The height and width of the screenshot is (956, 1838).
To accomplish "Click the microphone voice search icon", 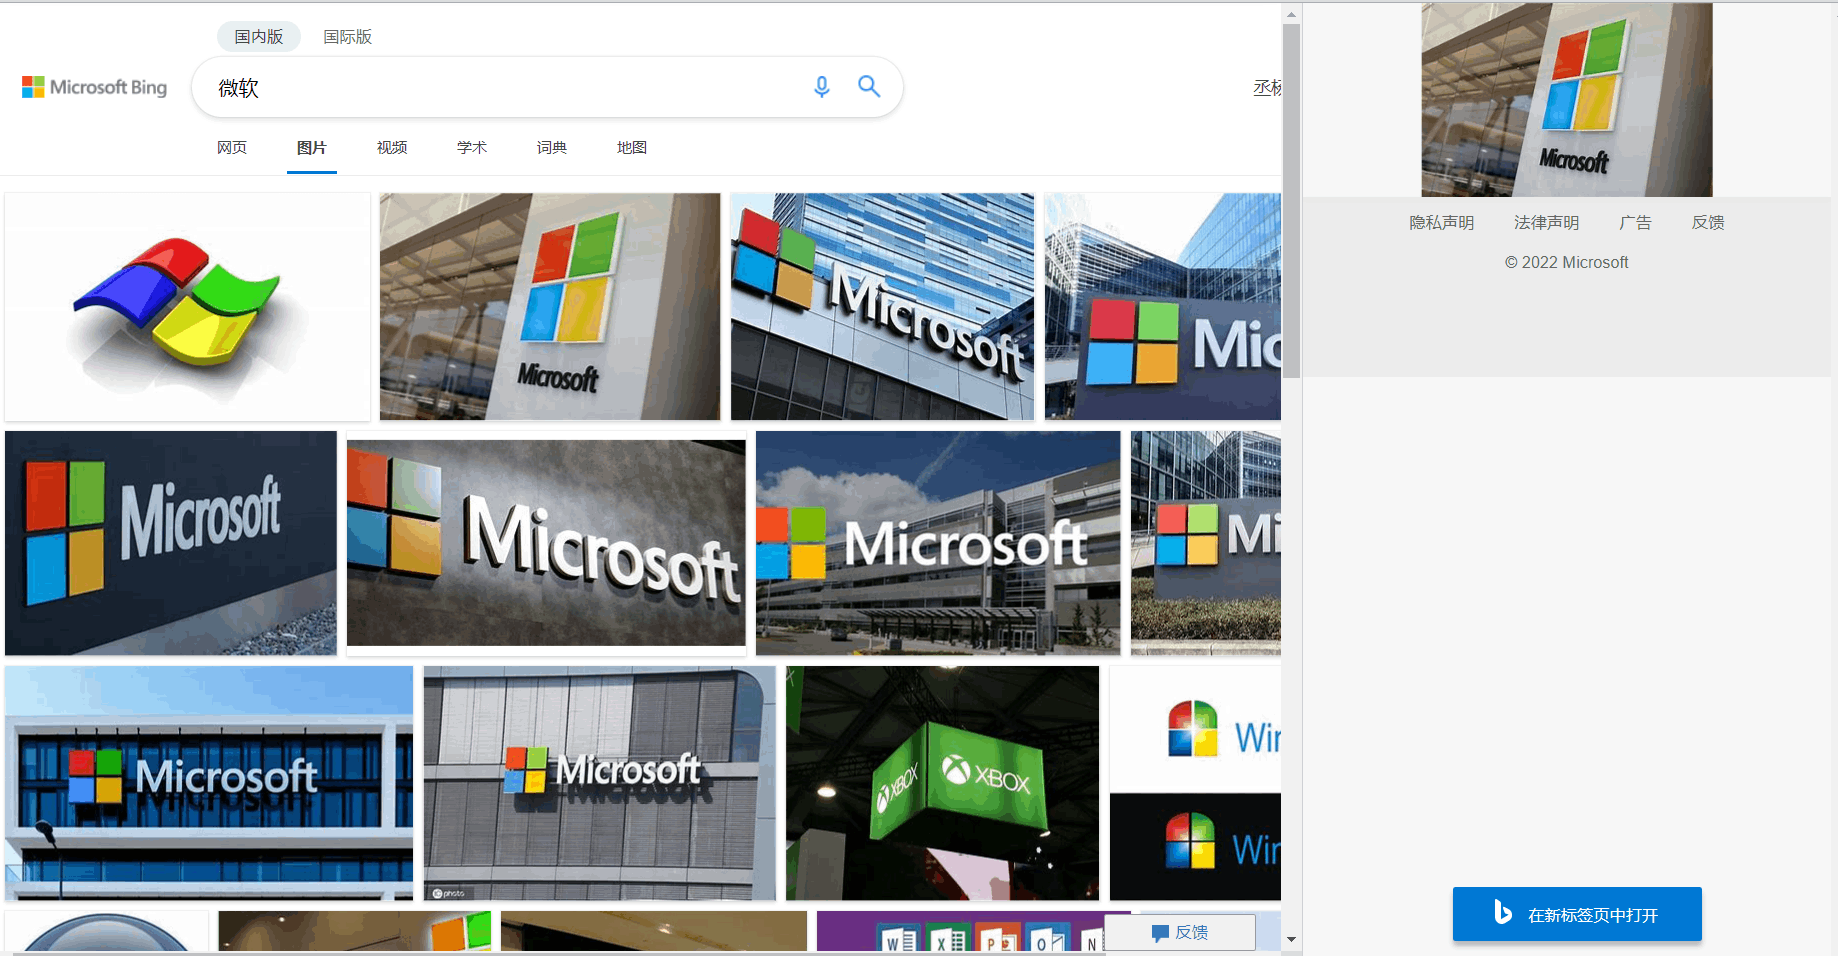I will [x=821, y=87].
